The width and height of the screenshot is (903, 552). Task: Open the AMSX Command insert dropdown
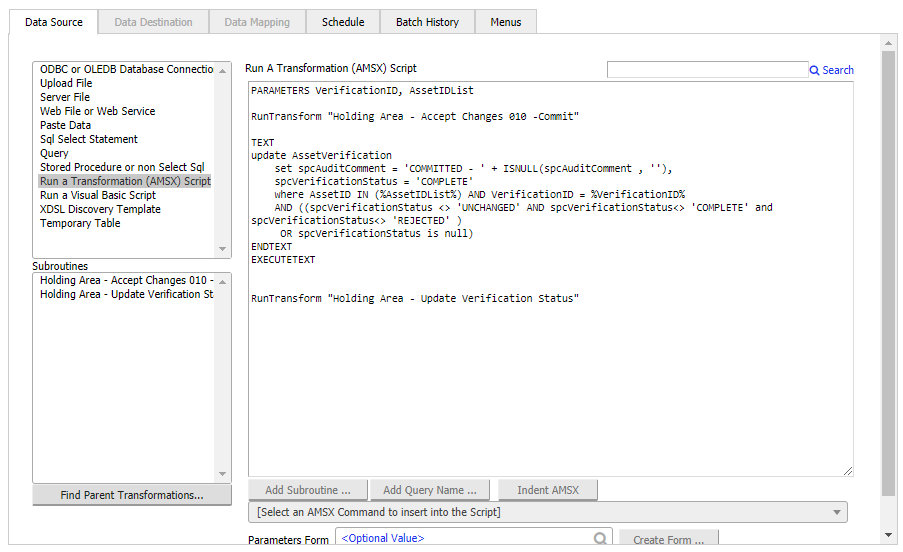[548, 512]
